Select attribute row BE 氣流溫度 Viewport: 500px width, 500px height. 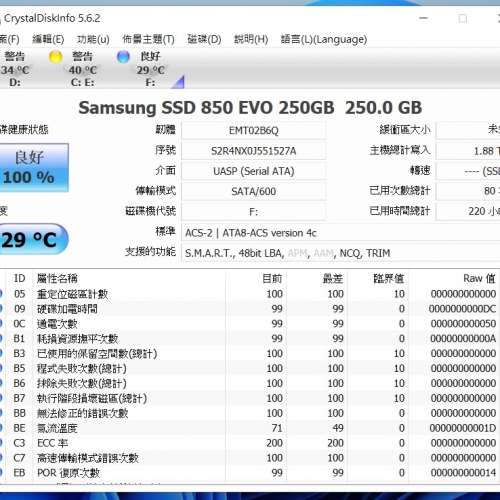tap(250, 428)
